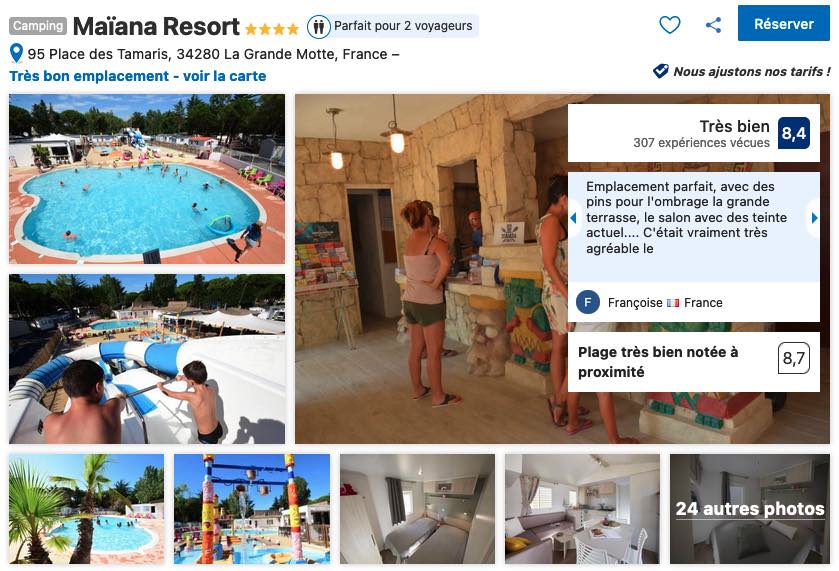Screen dimensions: 839x571
Task: Open the palm tree pool thumbnail
Action: pyautogui.click(x=87, y=509)
